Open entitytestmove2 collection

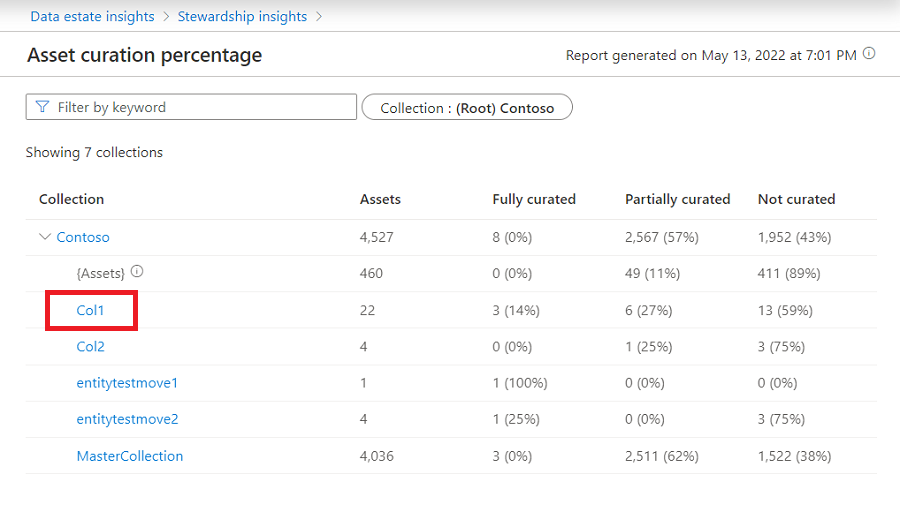click(x=127, y=419)
